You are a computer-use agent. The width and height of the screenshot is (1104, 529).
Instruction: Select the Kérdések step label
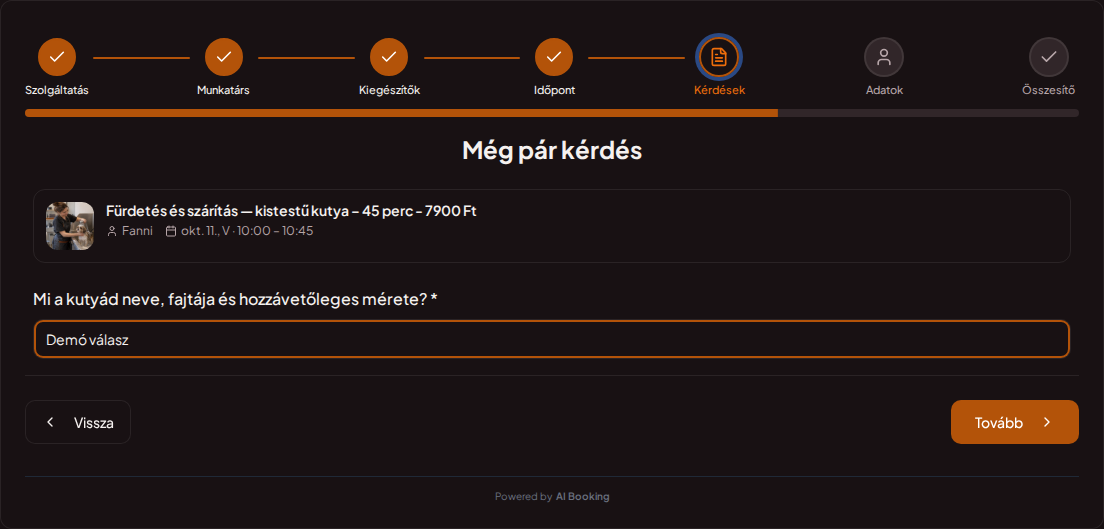[720, 90]
